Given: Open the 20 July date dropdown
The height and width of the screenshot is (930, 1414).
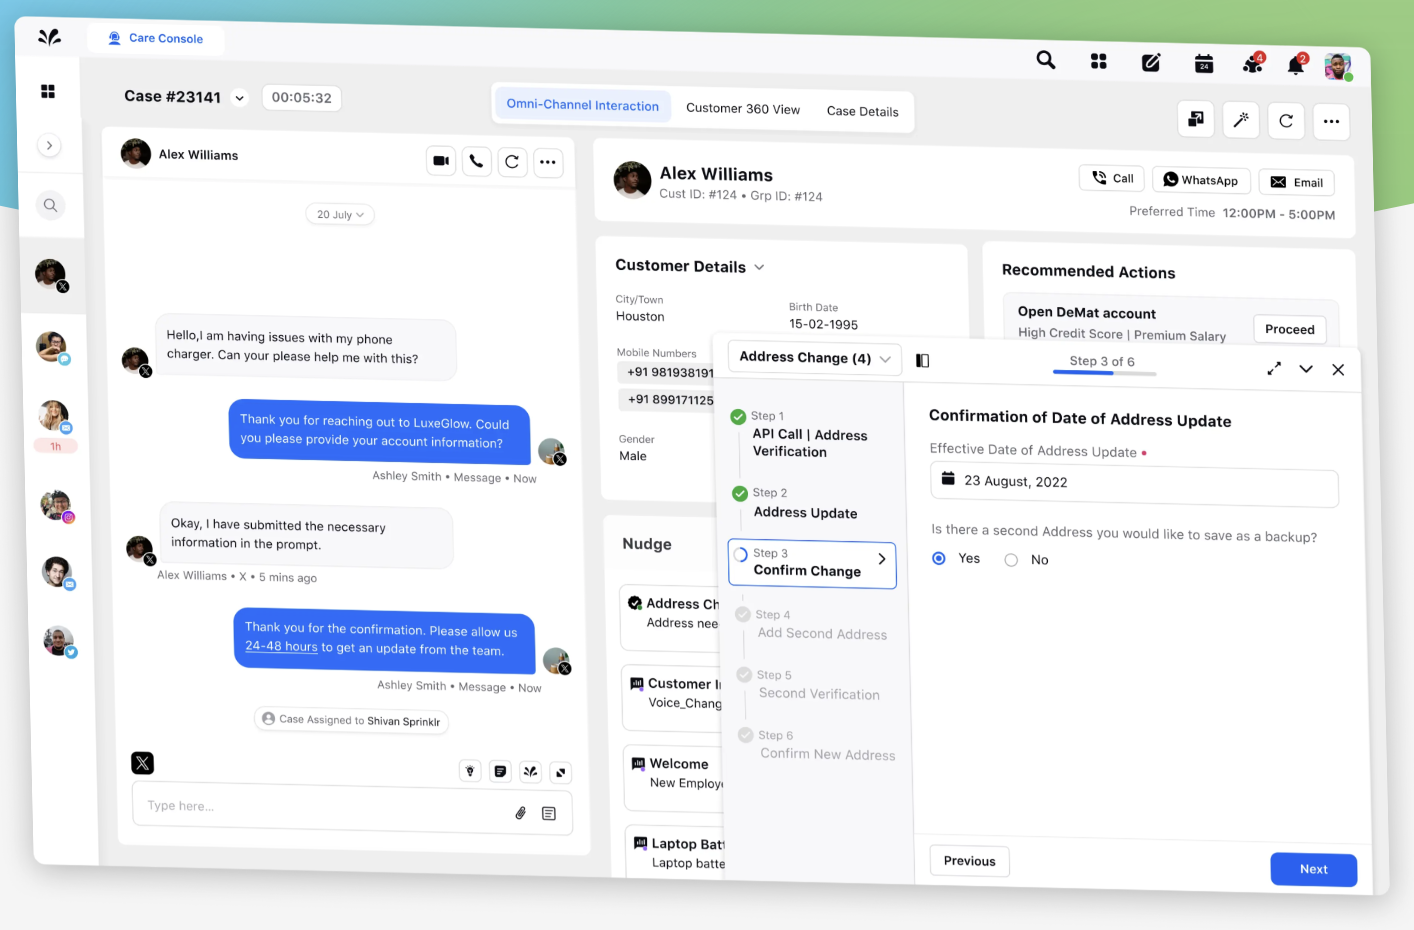Looking at the screenshot, I should click(x=340, y=214).
